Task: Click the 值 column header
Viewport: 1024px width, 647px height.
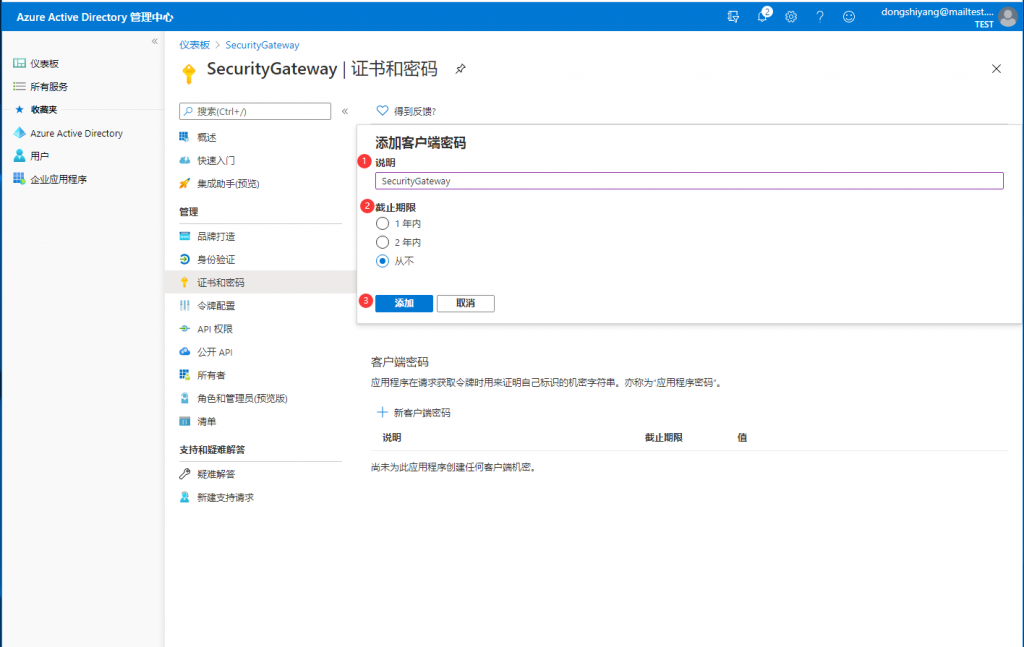Action: click(x=742, y=437)
